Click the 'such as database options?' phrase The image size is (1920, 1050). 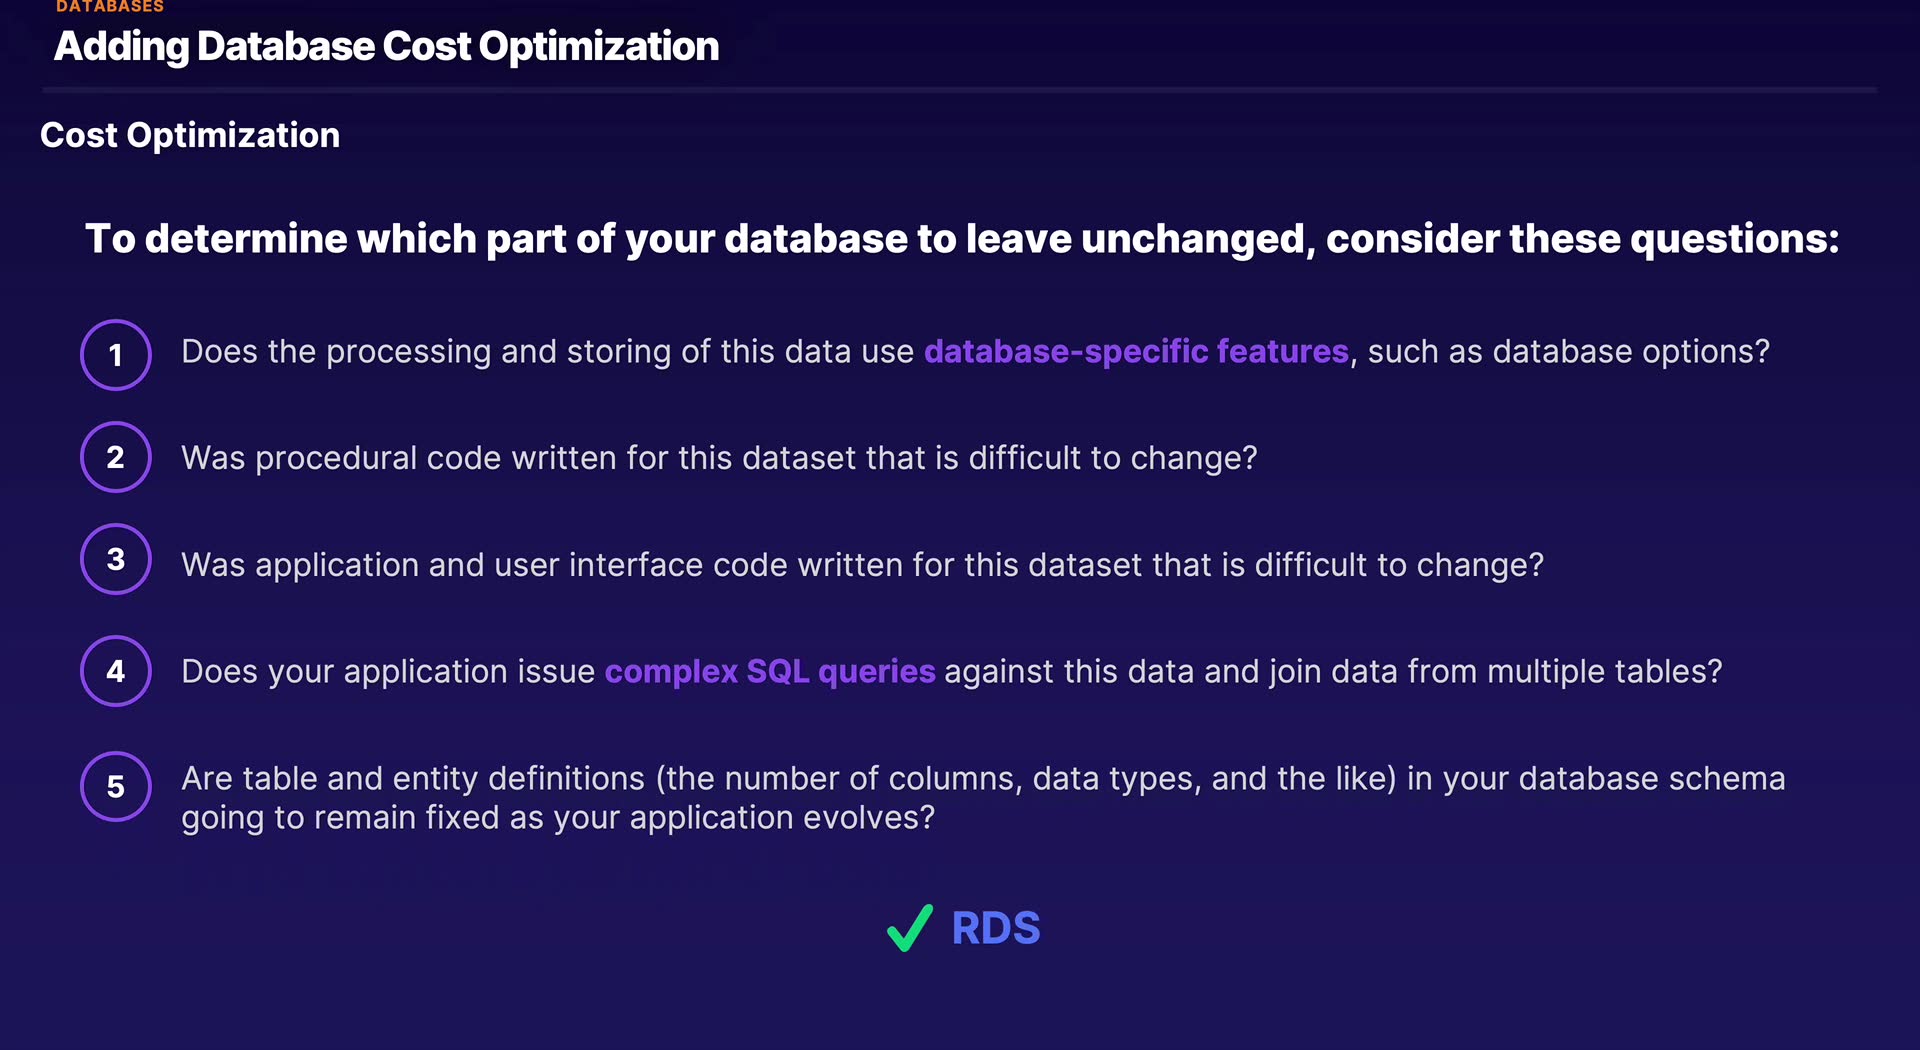point(1568,352)
